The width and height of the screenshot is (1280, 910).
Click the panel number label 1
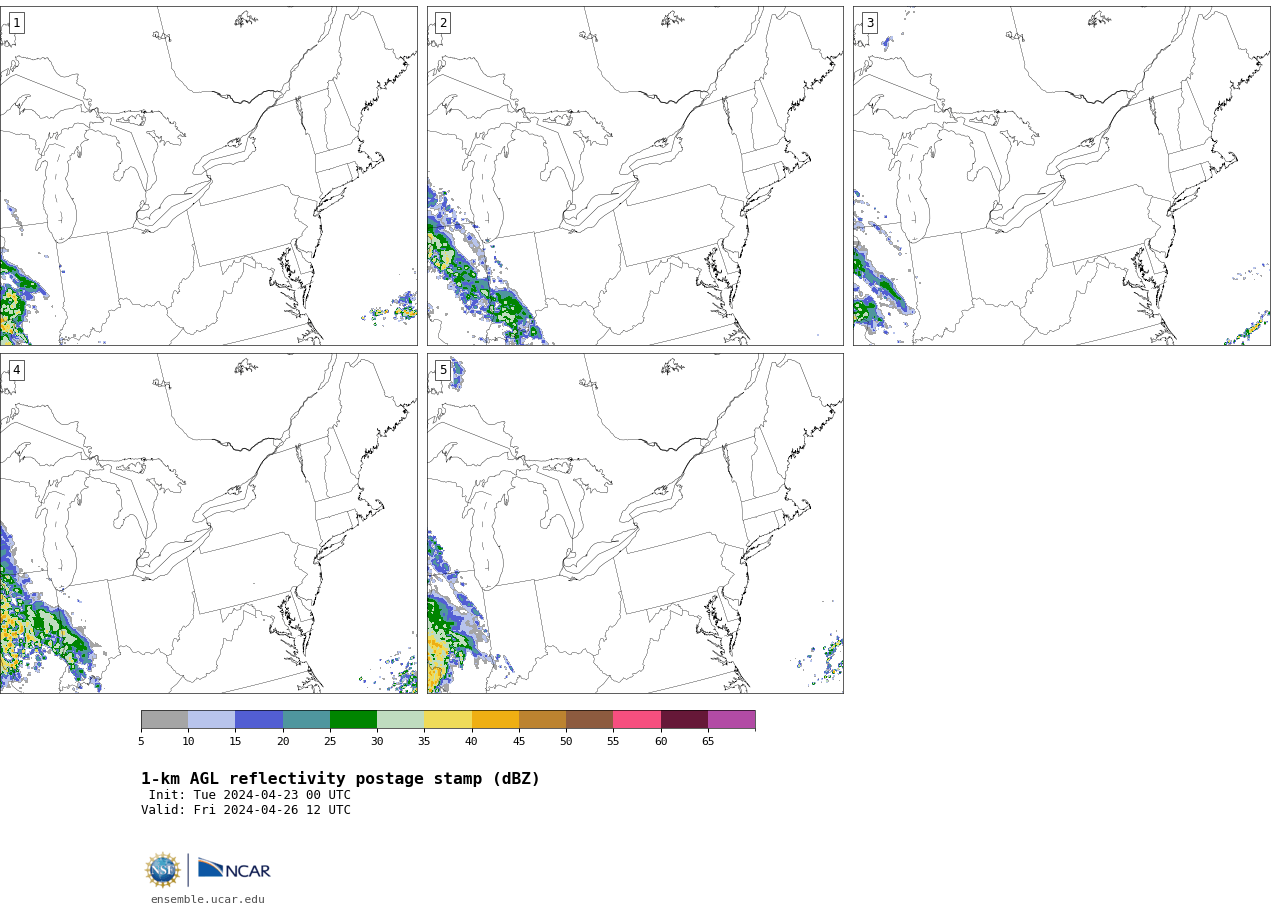(16, 23)
